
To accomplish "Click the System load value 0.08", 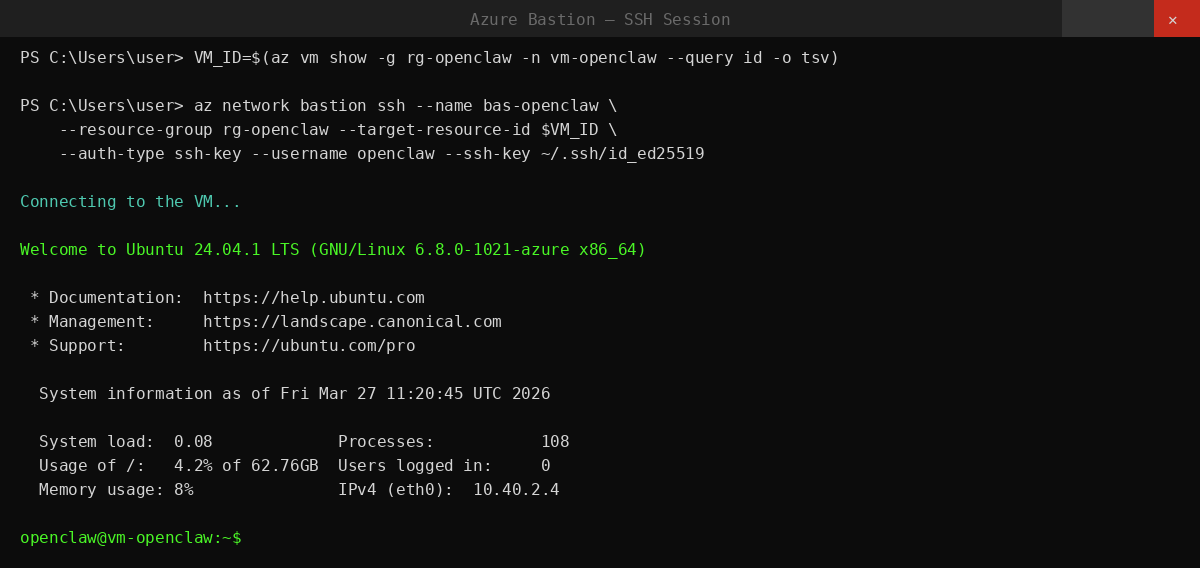I will coord(193,442).
